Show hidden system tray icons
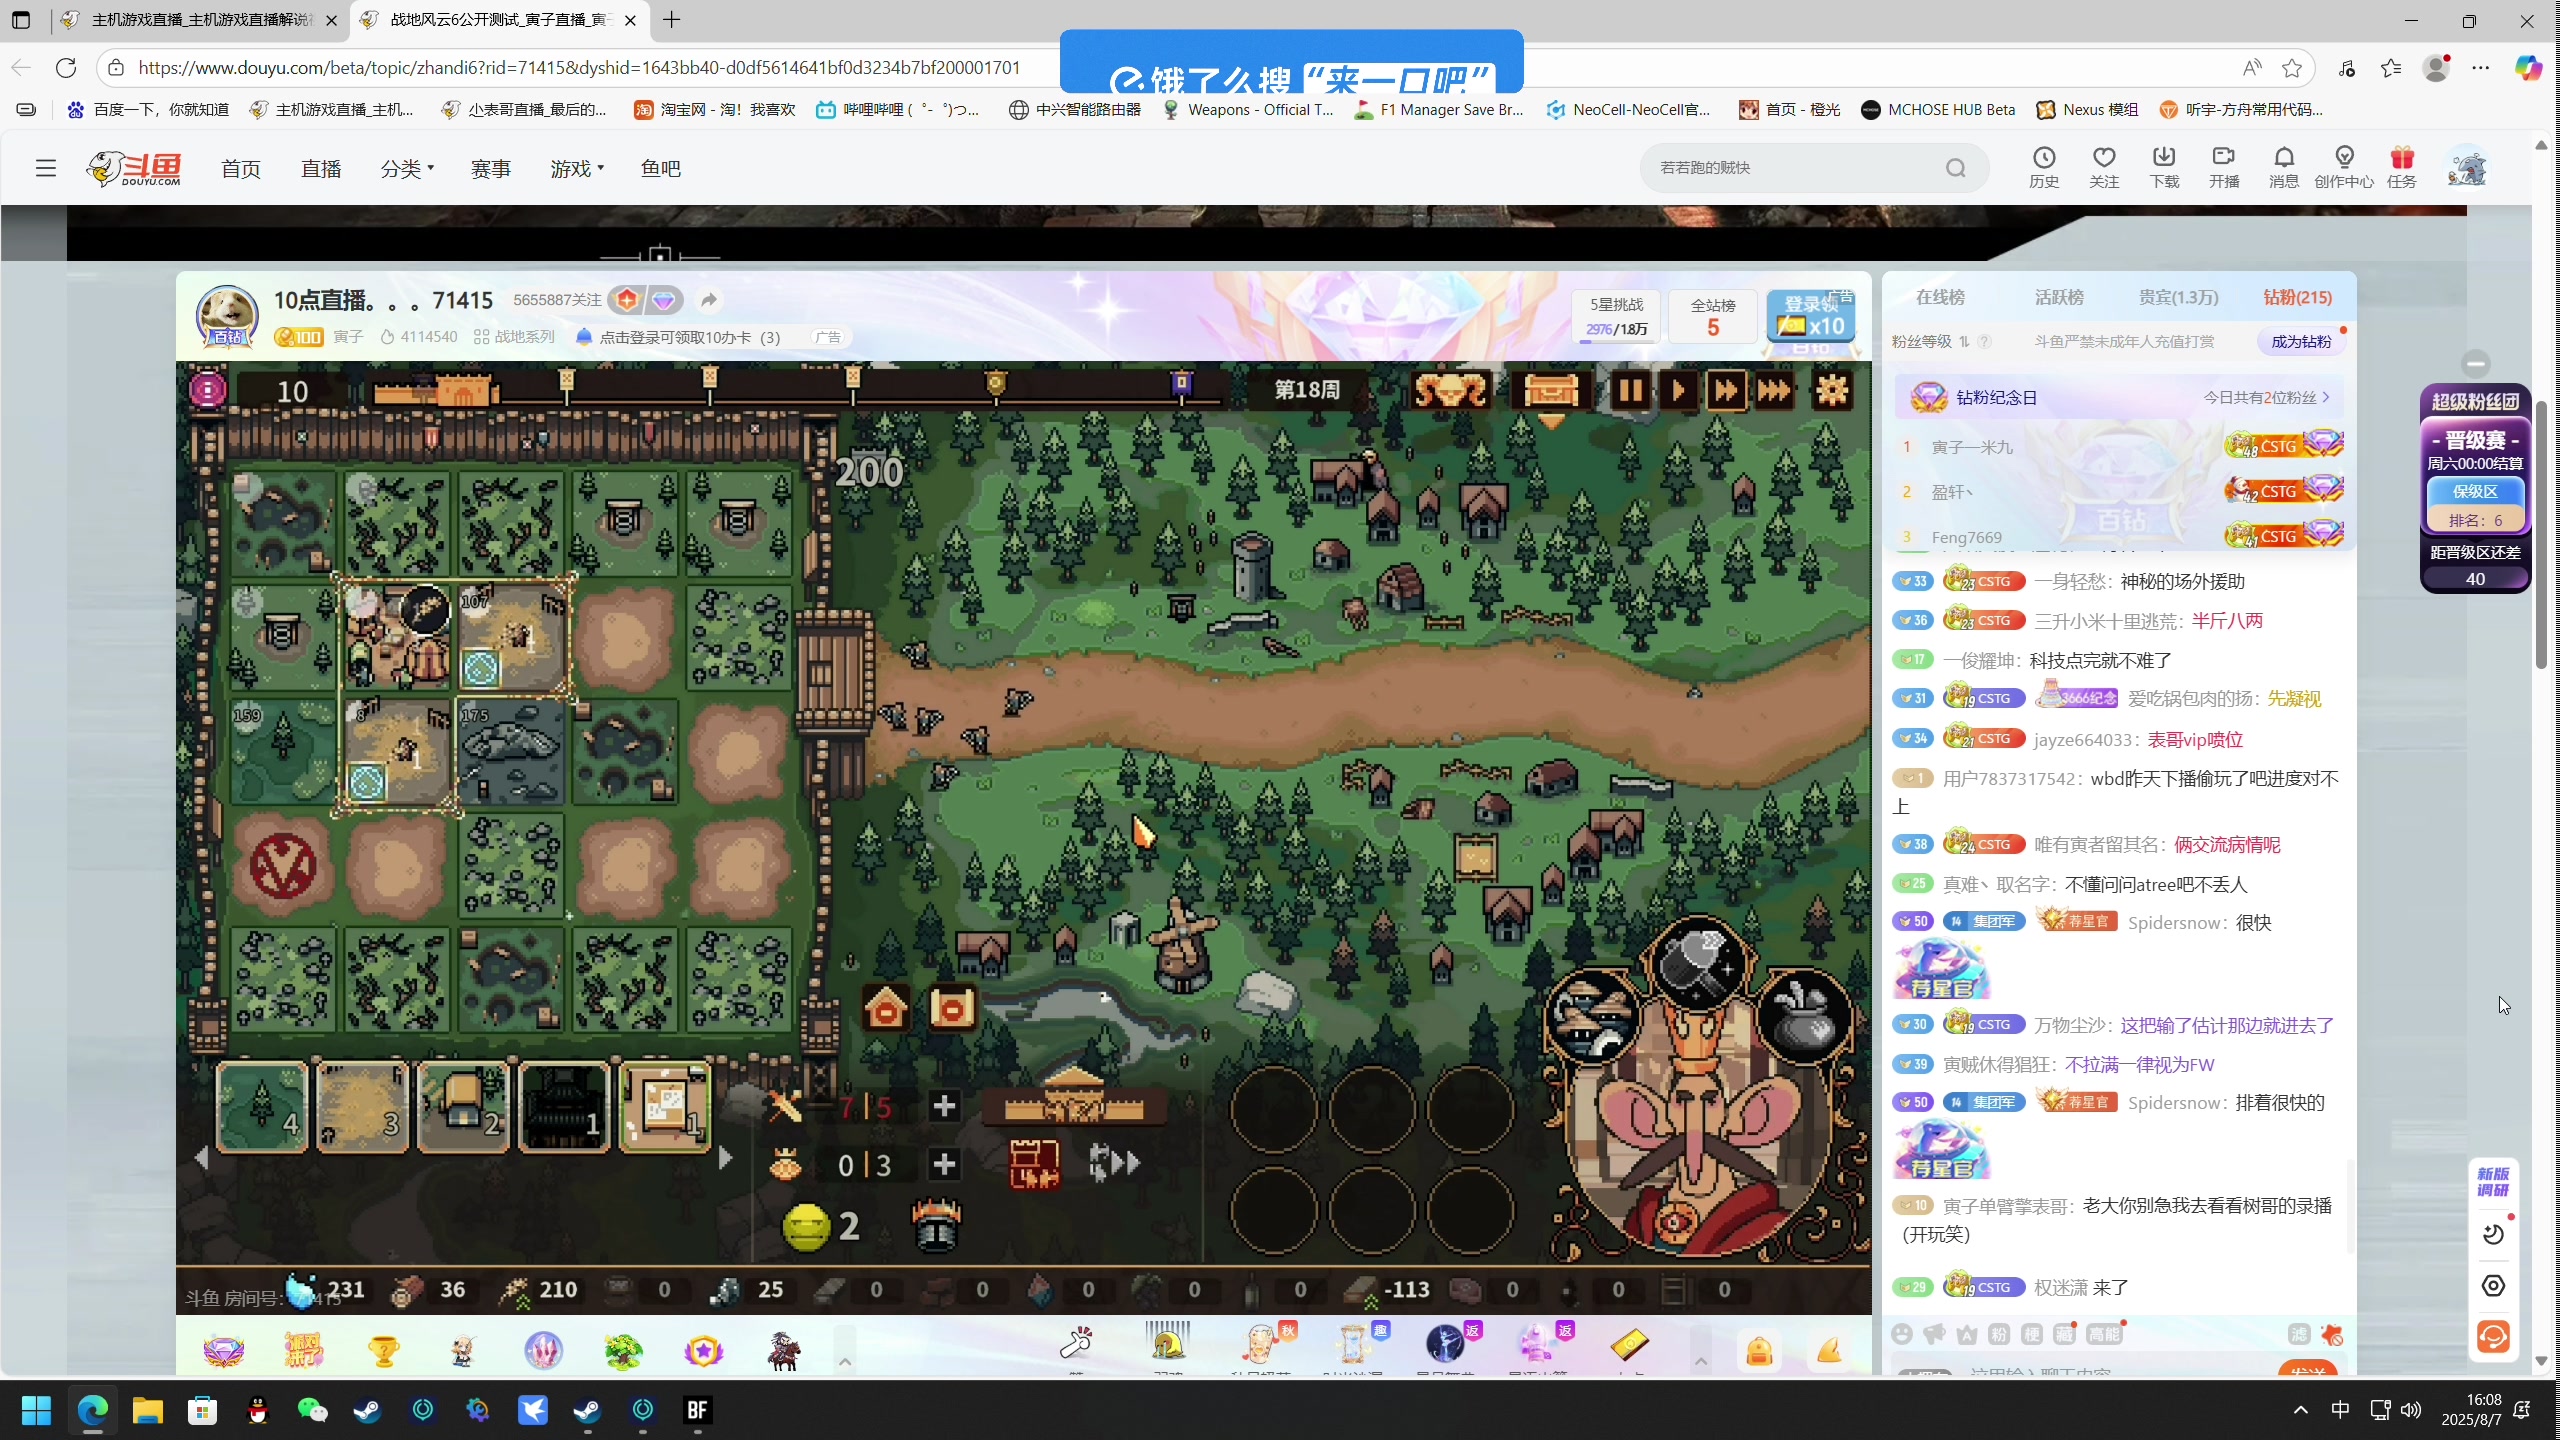This screenshot has width=2560, height=1440. pyautogui.click(x=2300, y=1410)
